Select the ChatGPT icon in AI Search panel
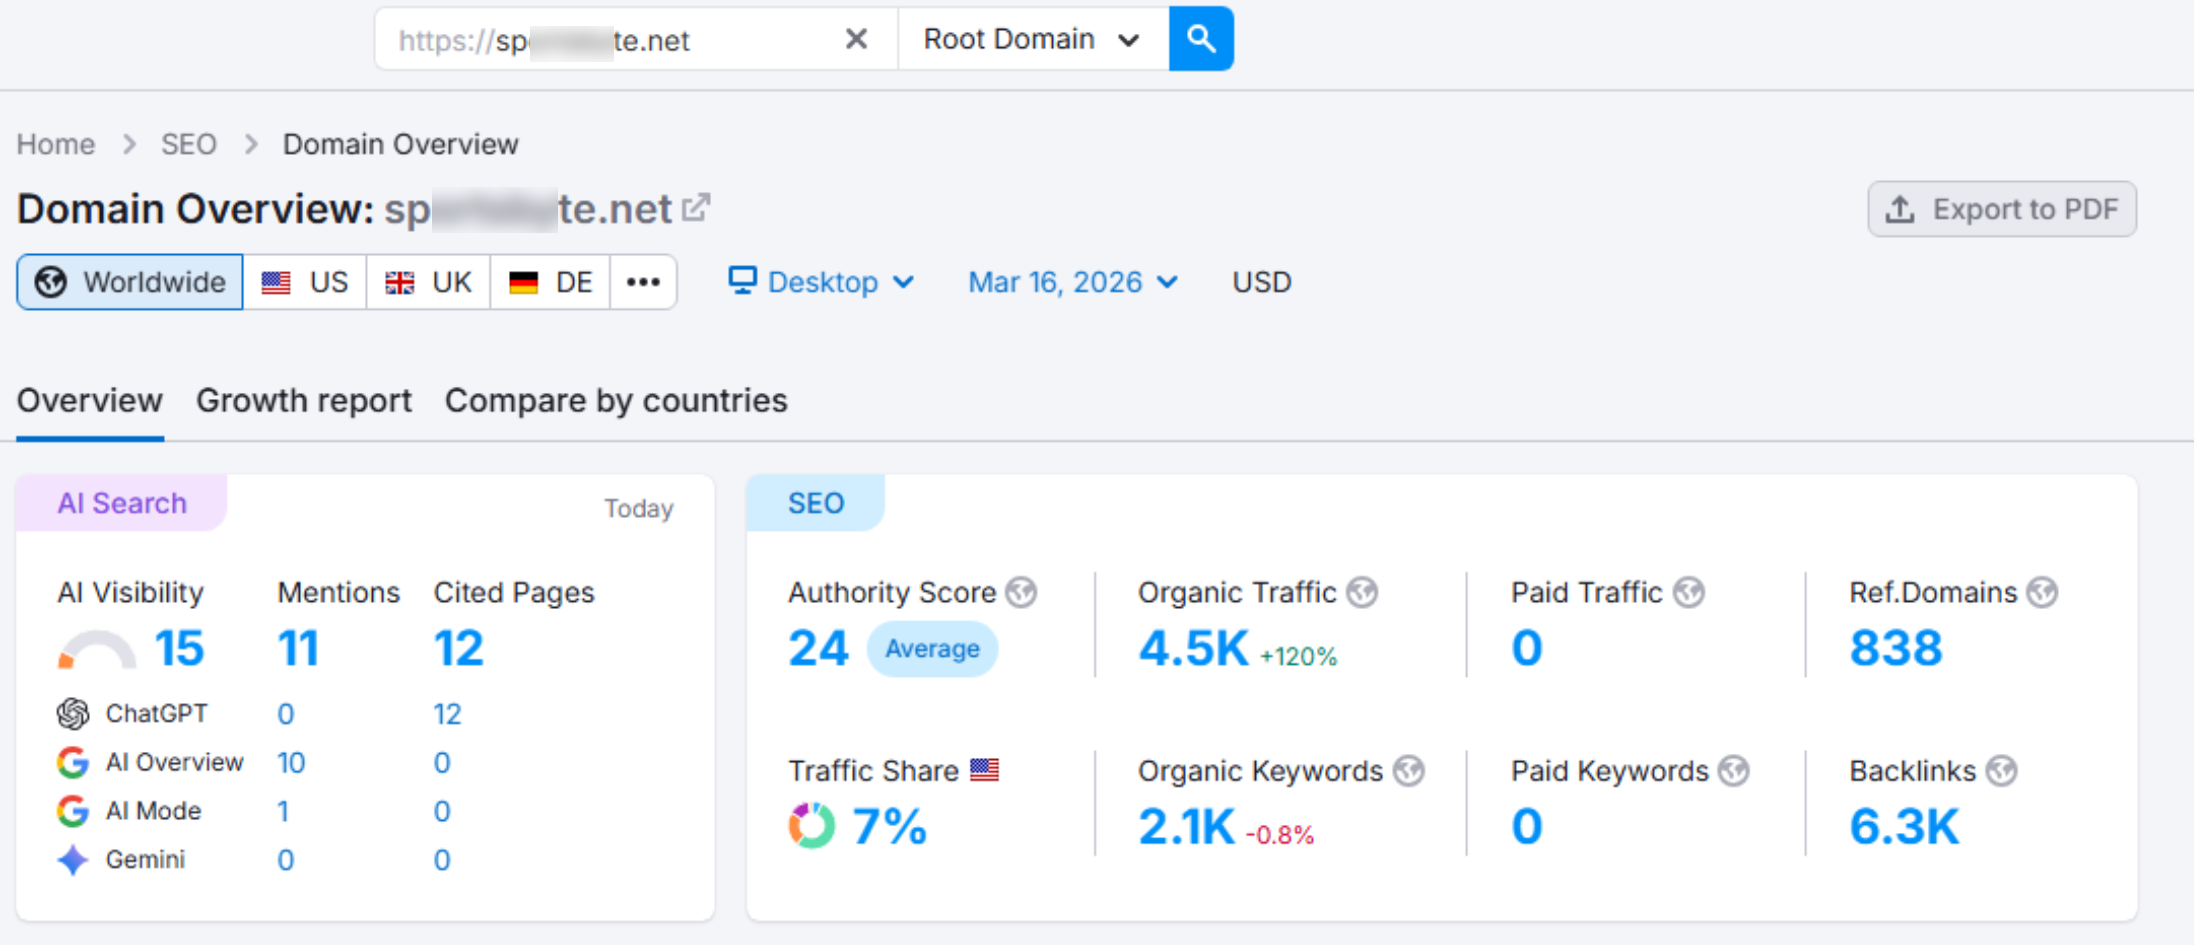The width and height of the screenshot is (2194, 945). tap(71, 713)
